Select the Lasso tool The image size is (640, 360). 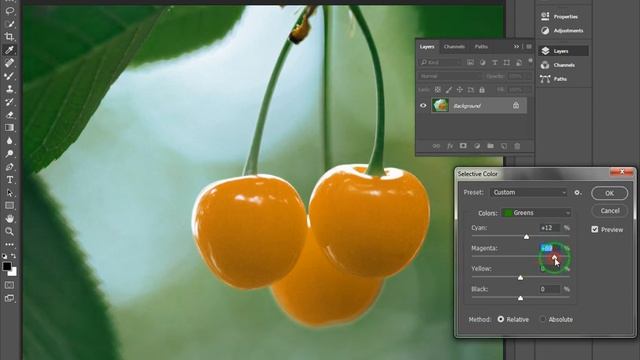(x=9, y=11)
